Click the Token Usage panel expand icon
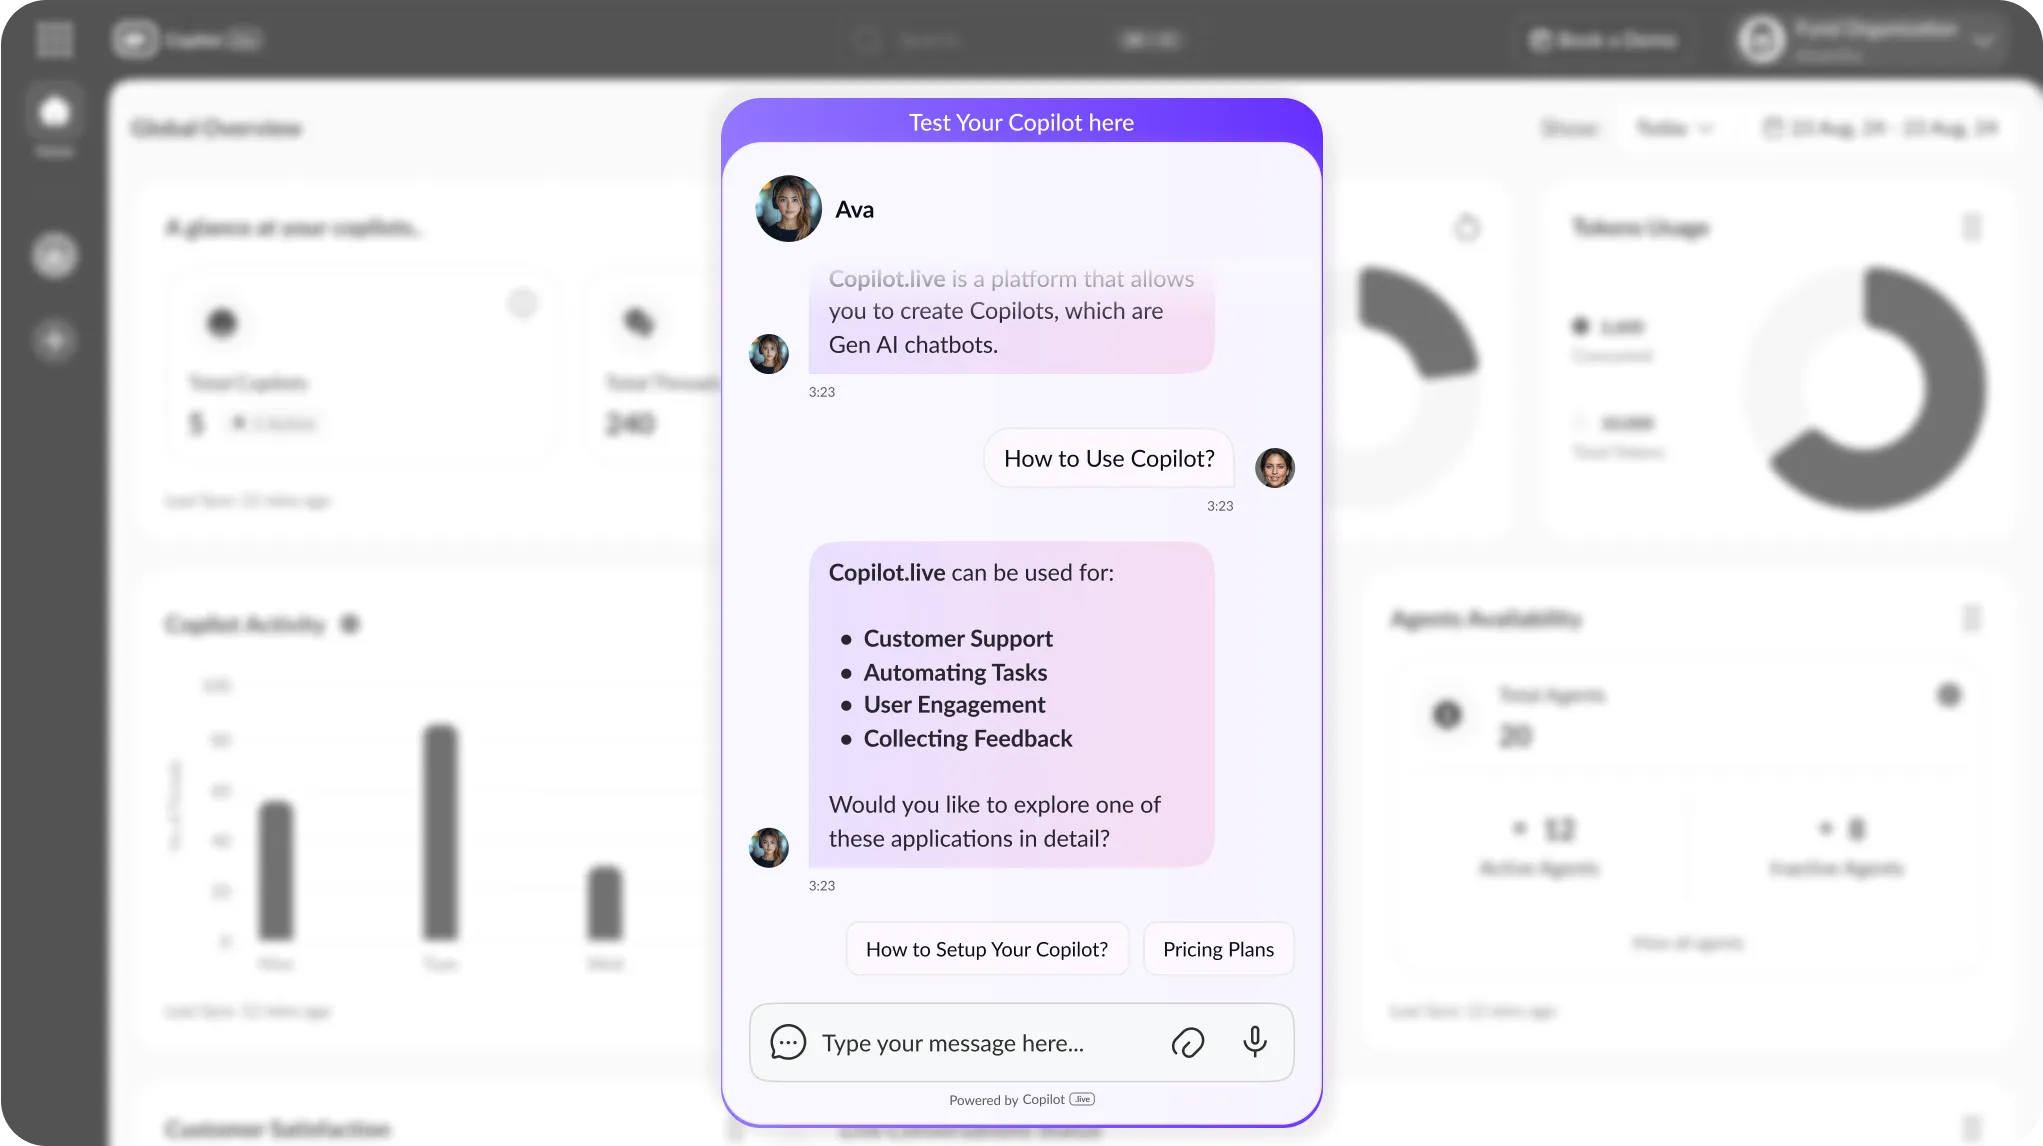2043x1146 pixels. [x=1973, y=227]
